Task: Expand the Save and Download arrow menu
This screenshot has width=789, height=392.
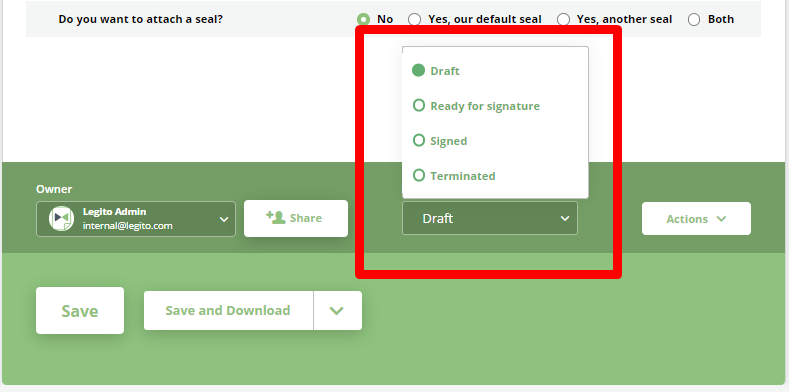Action: point(337,310)
